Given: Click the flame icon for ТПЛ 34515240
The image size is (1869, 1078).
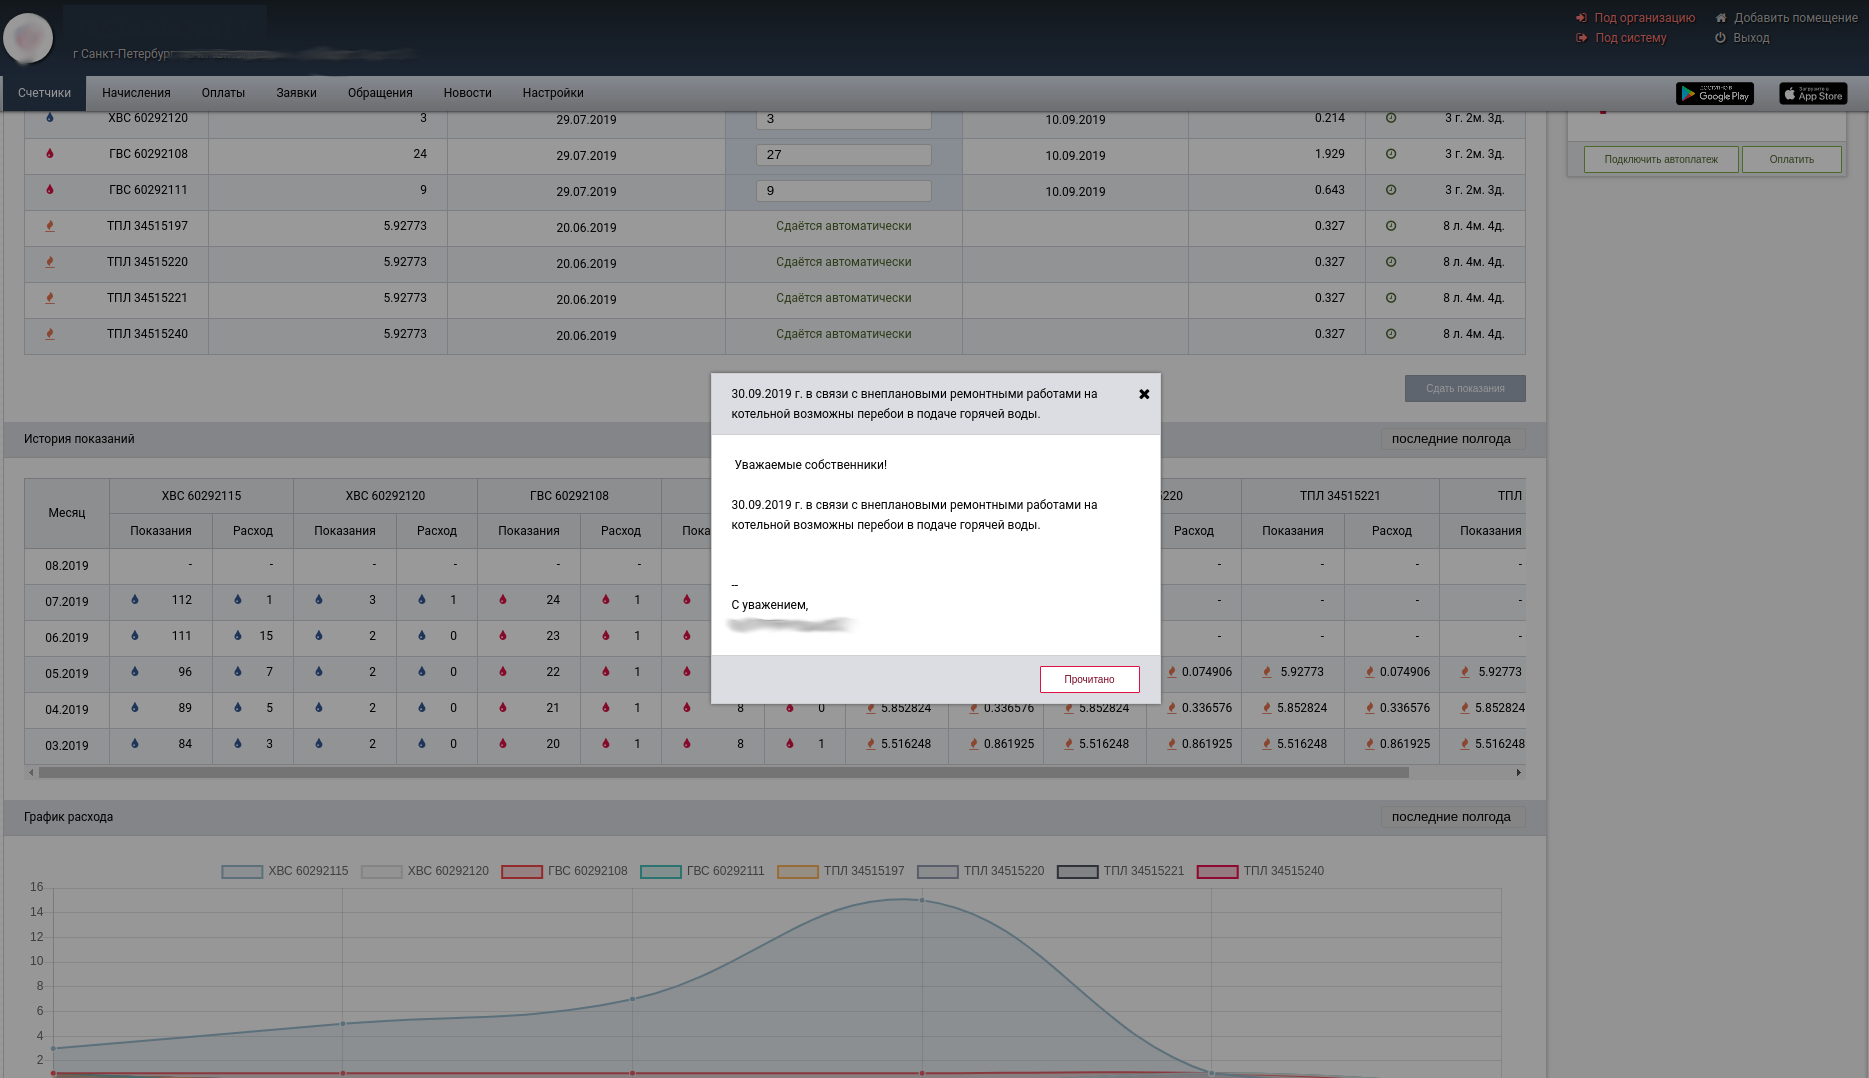Looking at the screenshot, I should point(50,334).
